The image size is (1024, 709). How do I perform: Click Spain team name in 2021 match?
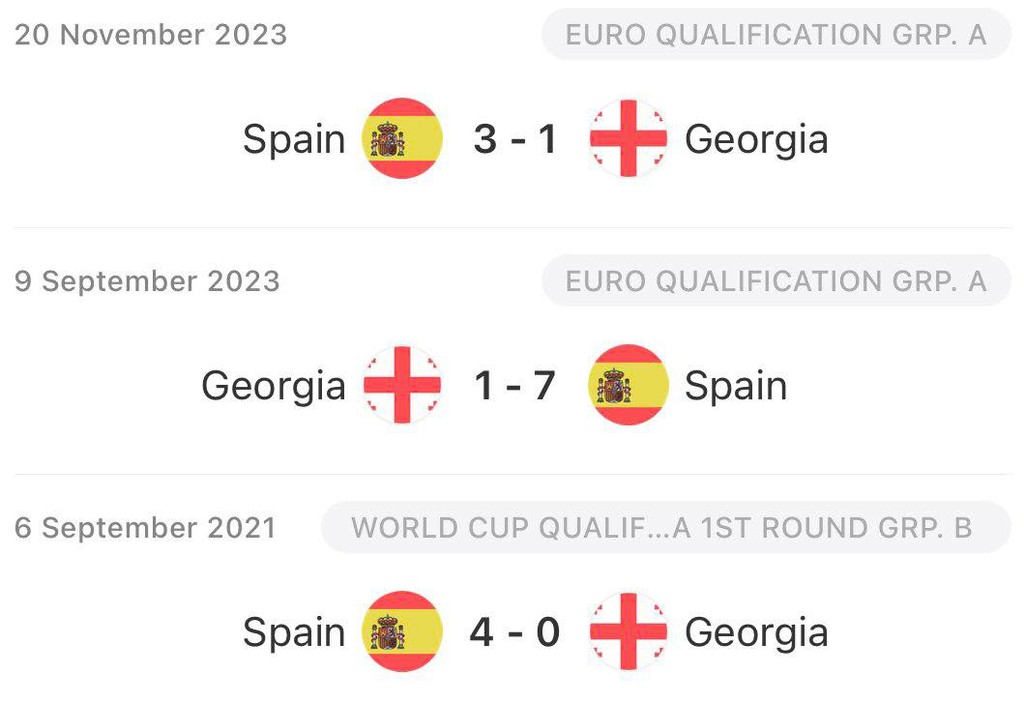coord(294,633)
